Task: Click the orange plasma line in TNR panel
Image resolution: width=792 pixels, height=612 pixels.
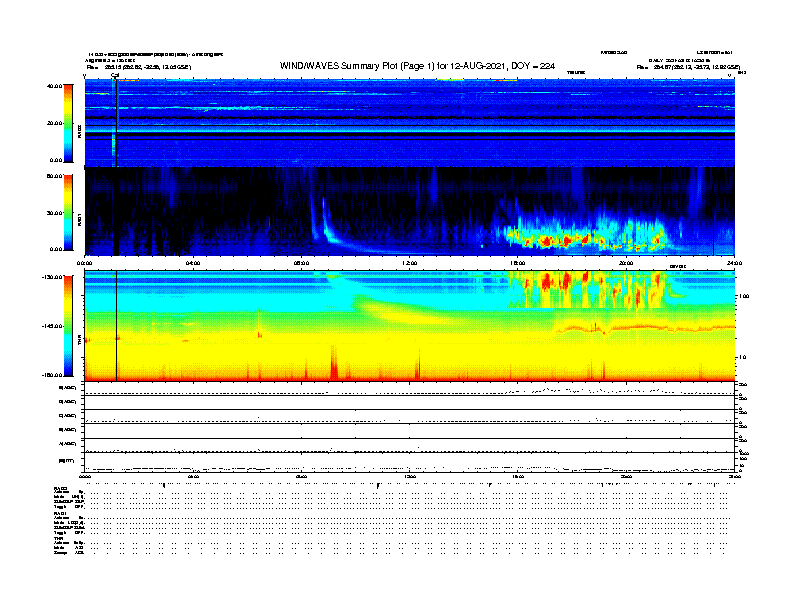Action: click(x=647, y=327)
